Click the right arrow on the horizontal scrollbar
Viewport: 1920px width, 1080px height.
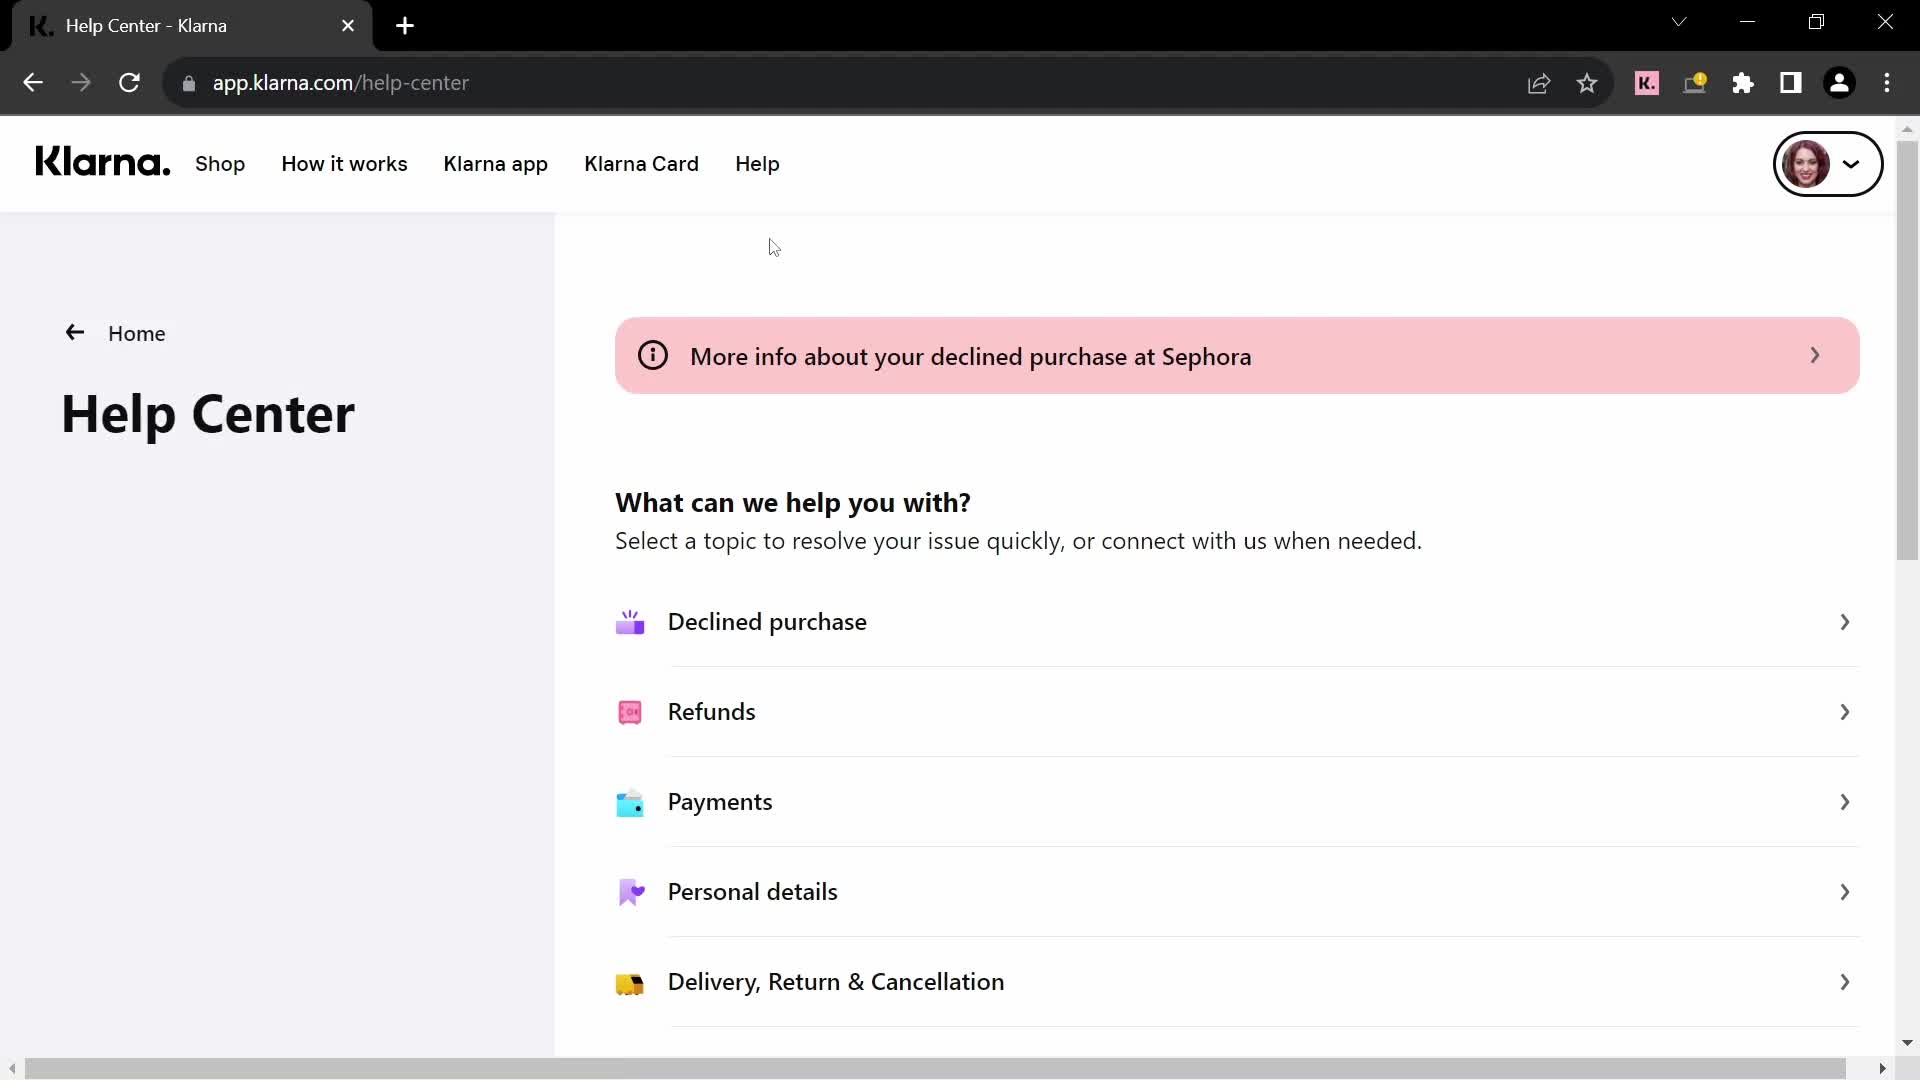click(1882, 1068)
